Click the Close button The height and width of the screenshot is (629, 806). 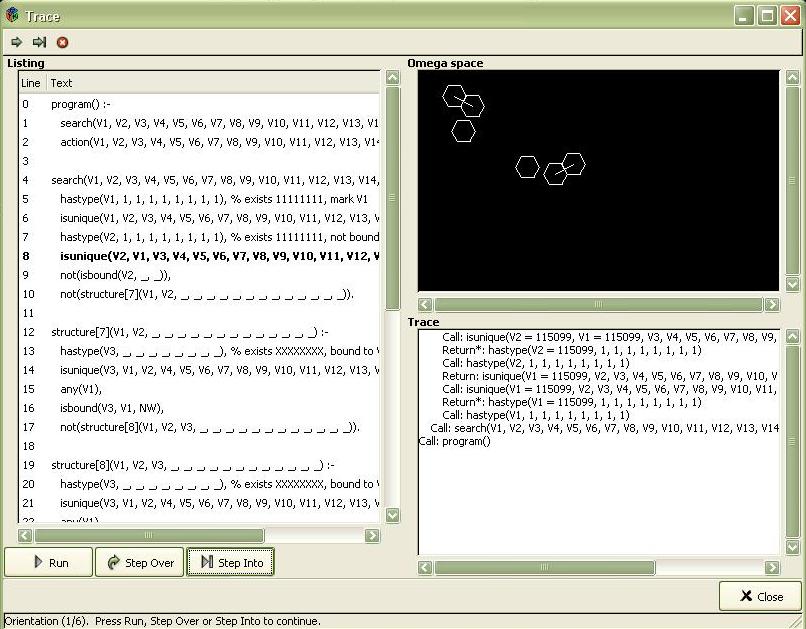(x=761, y=596)
